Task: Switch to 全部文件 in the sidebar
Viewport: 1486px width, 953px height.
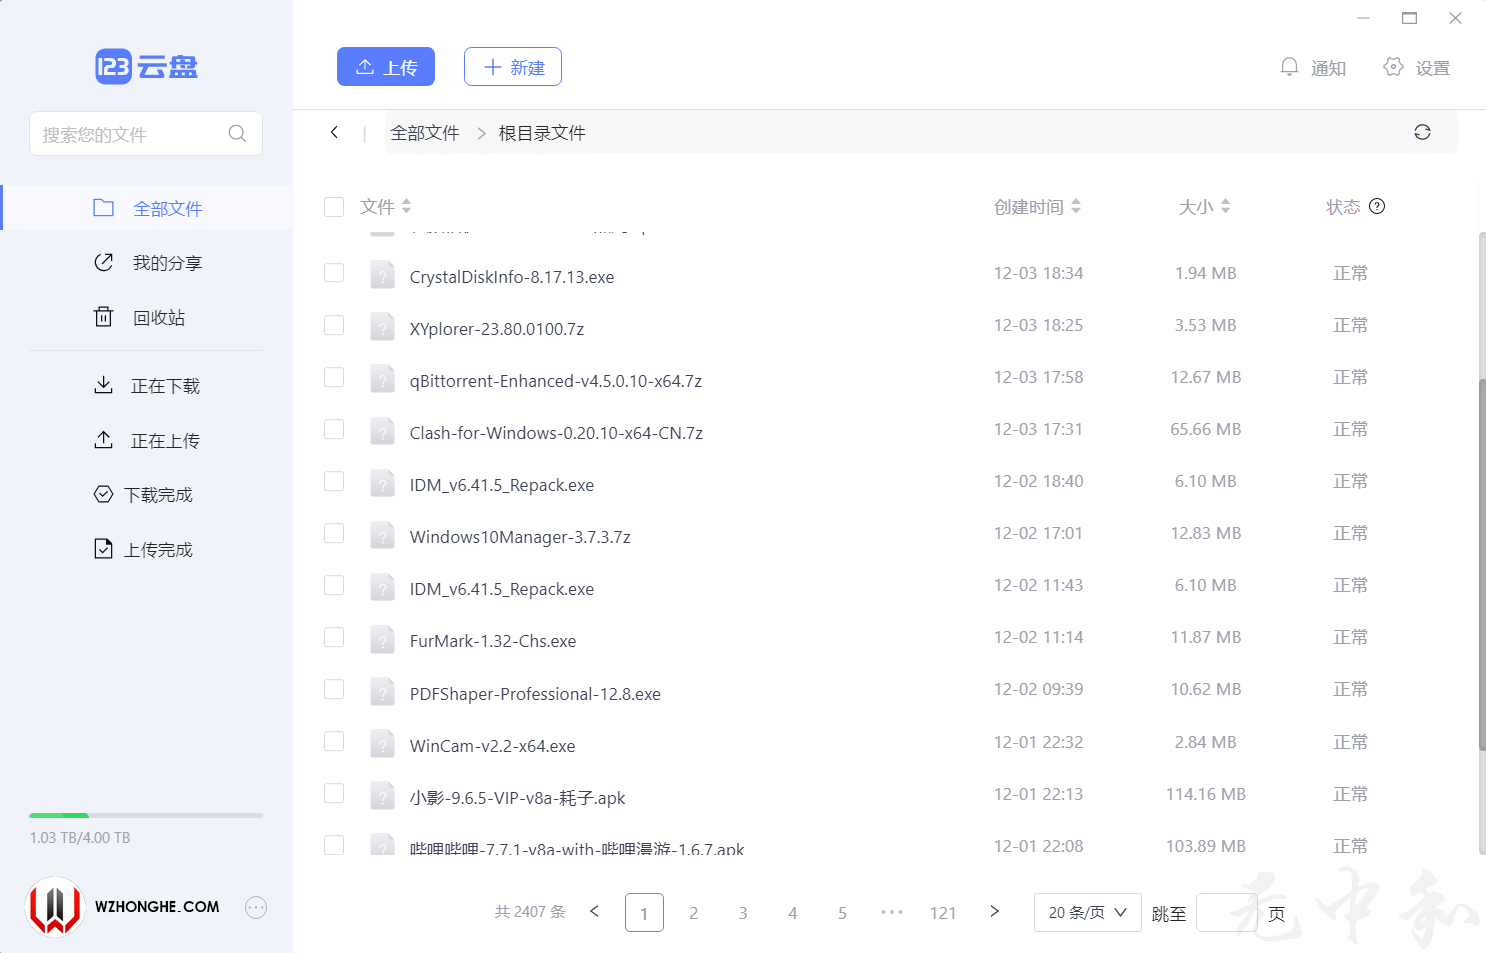Action: coord(167,207)
